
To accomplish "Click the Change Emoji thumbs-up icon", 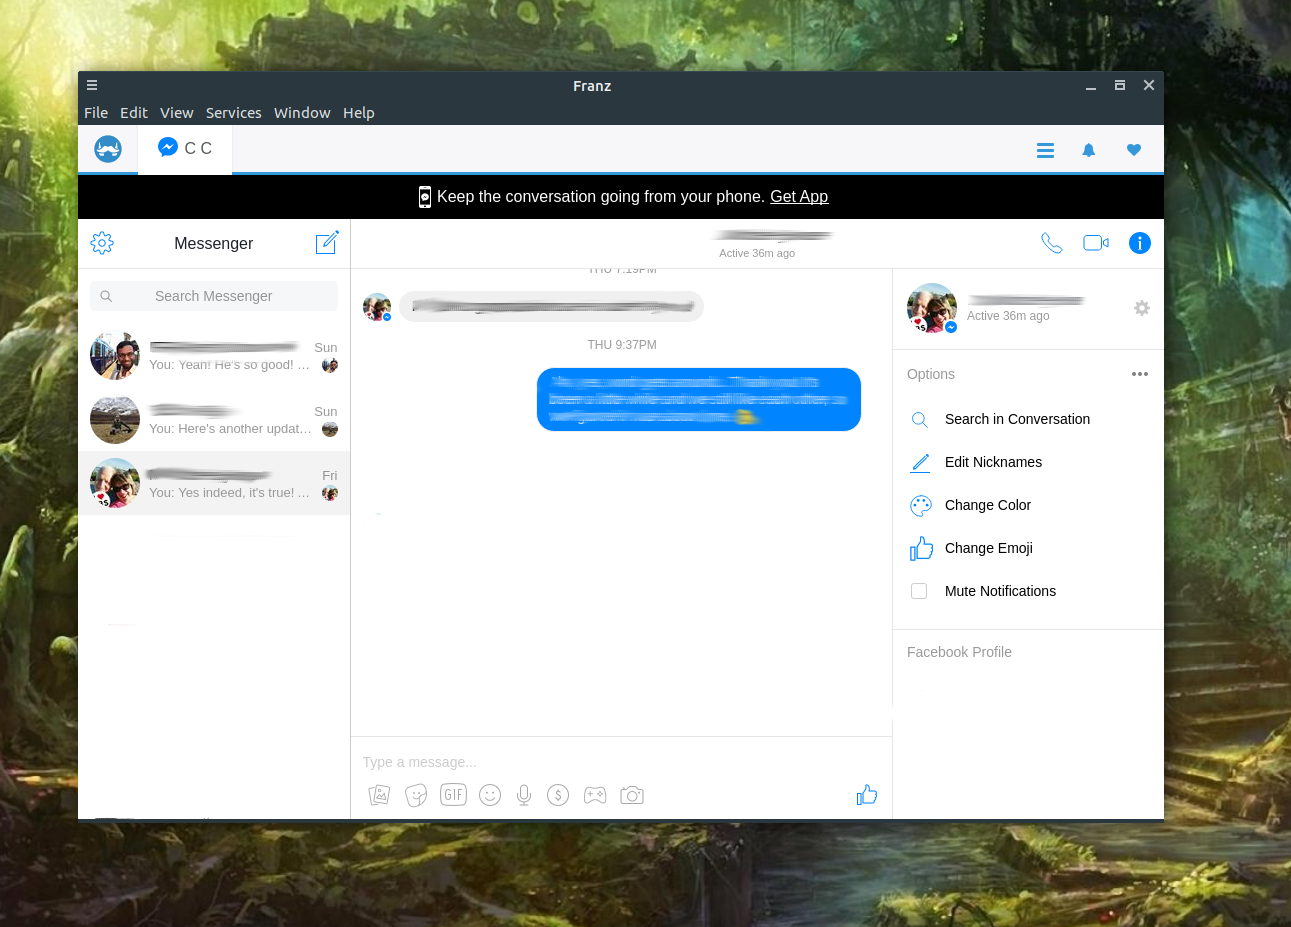I will tap(921, 548).
